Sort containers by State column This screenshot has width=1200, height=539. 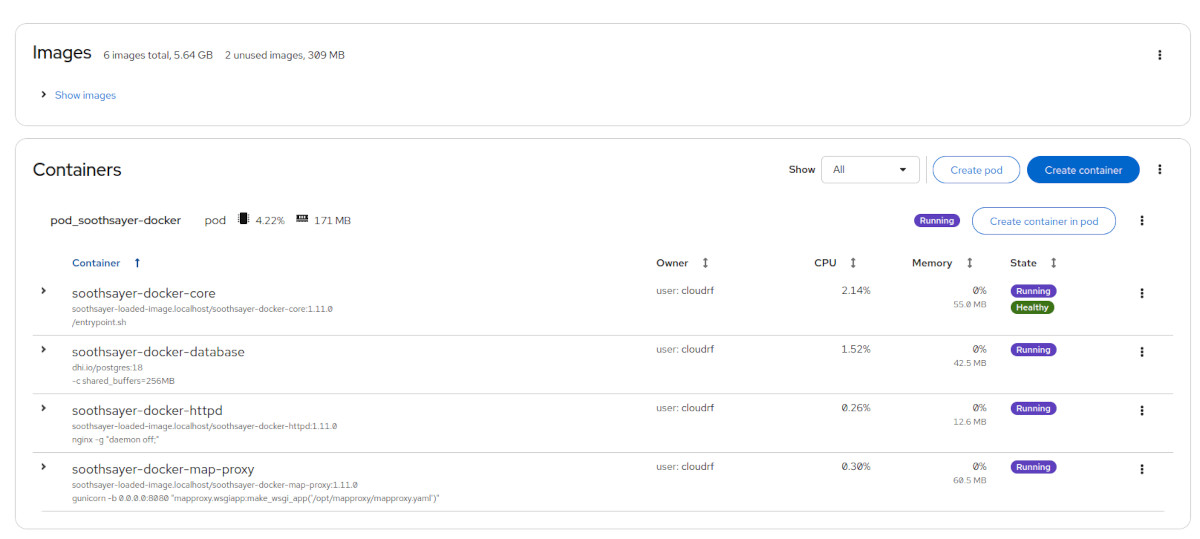1033,263
